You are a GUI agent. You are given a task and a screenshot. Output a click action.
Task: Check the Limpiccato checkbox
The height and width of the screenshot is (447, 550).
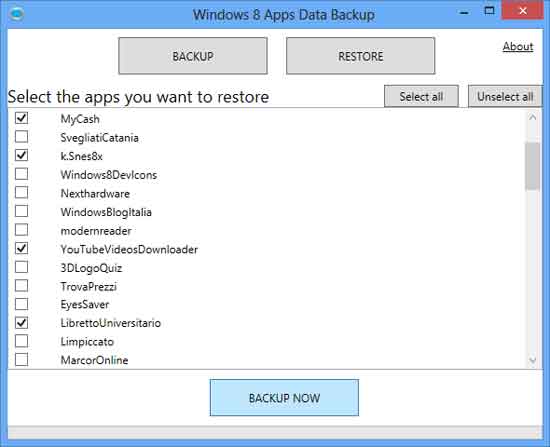(21, 341)
